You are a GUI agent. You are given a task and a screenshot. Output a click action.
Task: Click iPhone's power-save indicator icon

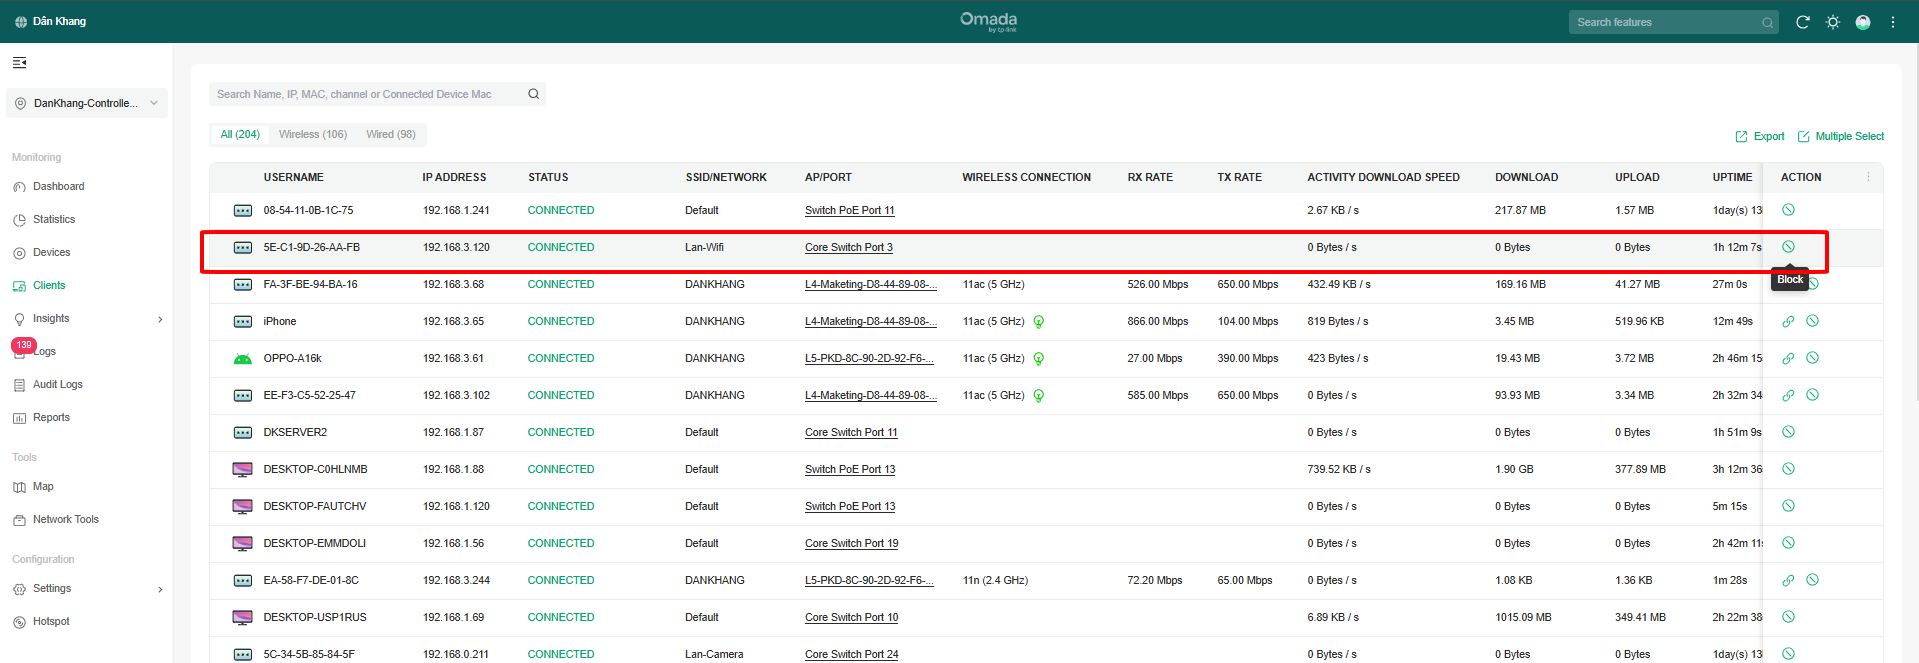1038,322
